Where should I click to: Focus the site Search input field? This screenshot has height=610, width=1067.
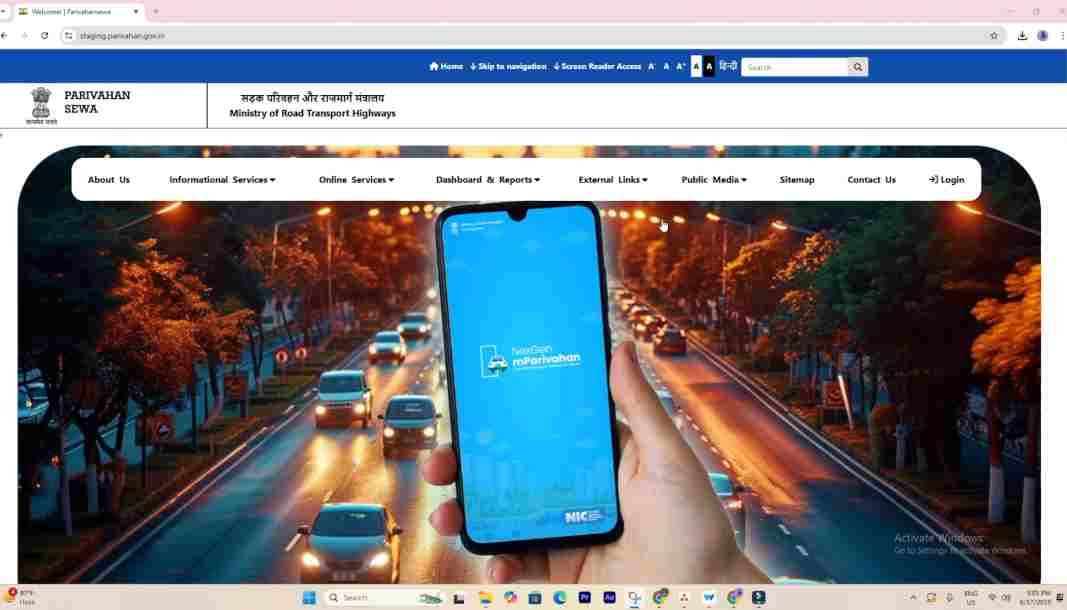[x=794, y=67]
